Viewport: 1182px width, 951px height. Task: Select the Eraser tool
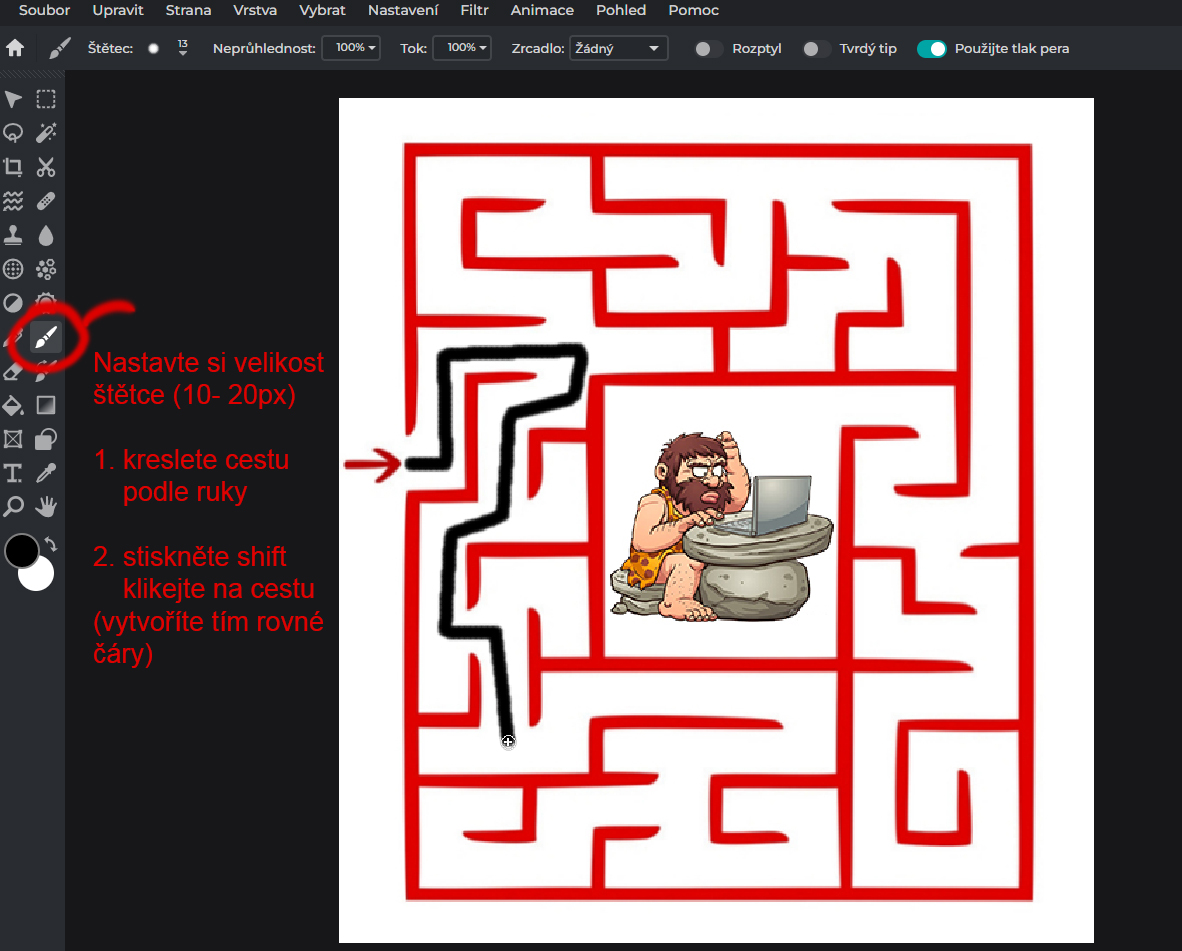tap(13, 372)
